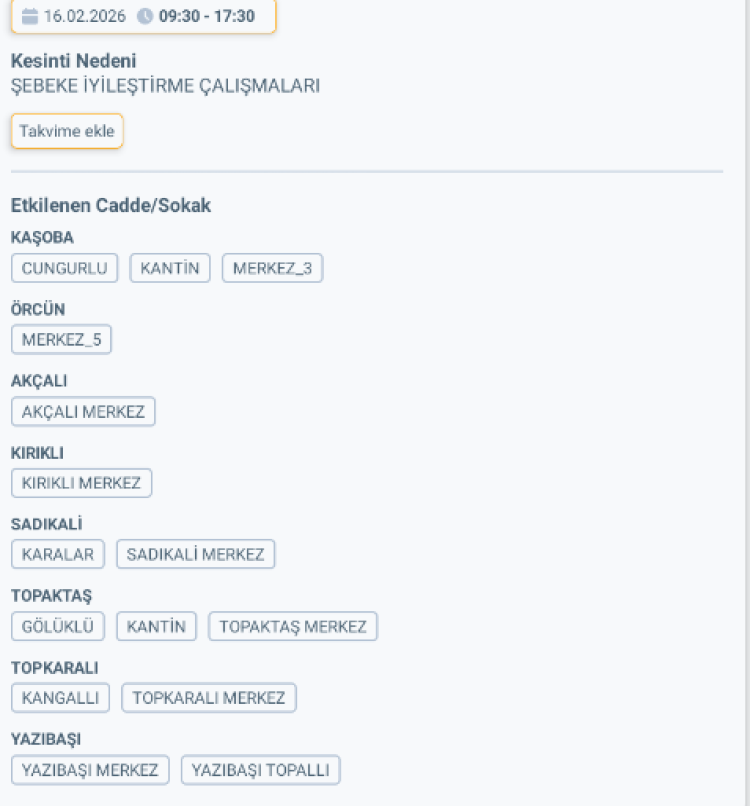Screen dimensions: 750x806
Task: Click the KANTİN tag under TOPAKTAŞ
Action: (157, 627)
